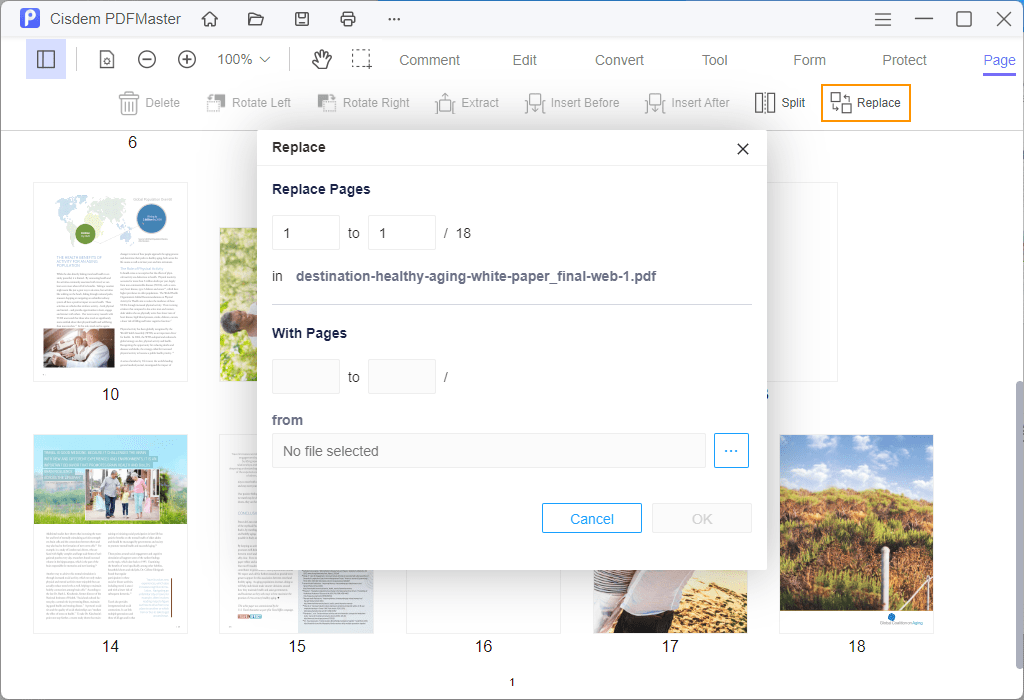This screenshot has width=1024, height=700.
Task: Click the Replace Pages start page field
Action: coord(306,233)
